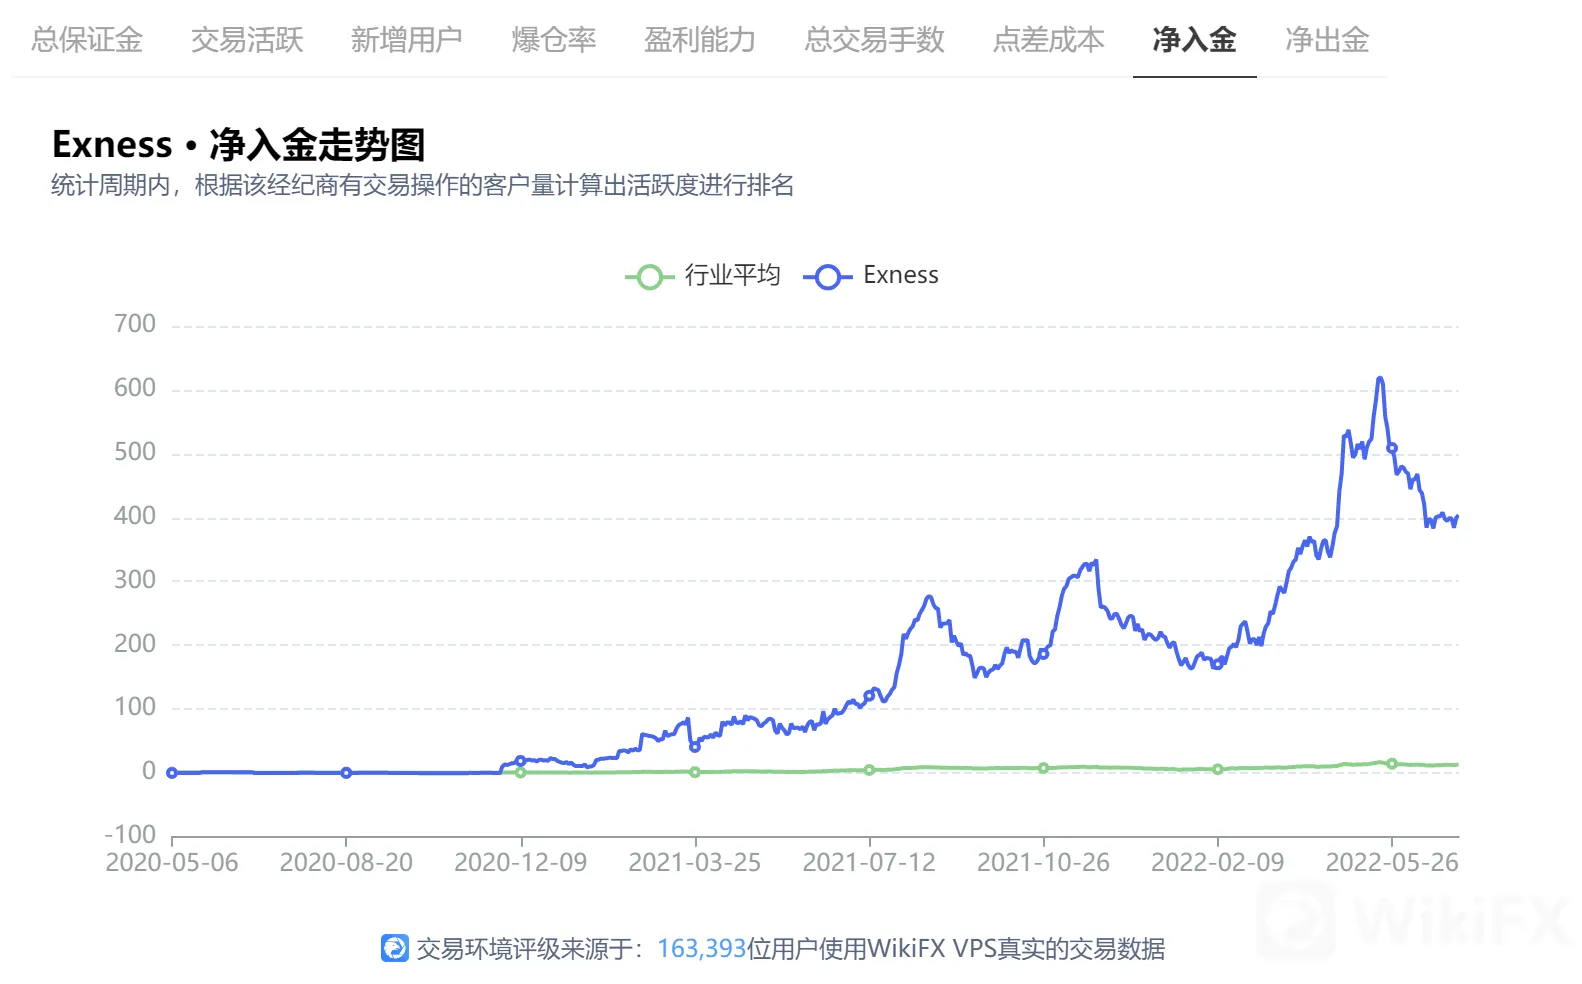The width and height of the screenshot is (1582, 984).
Task: Show the 盈利能力 tab
Action: pos(700,40)
